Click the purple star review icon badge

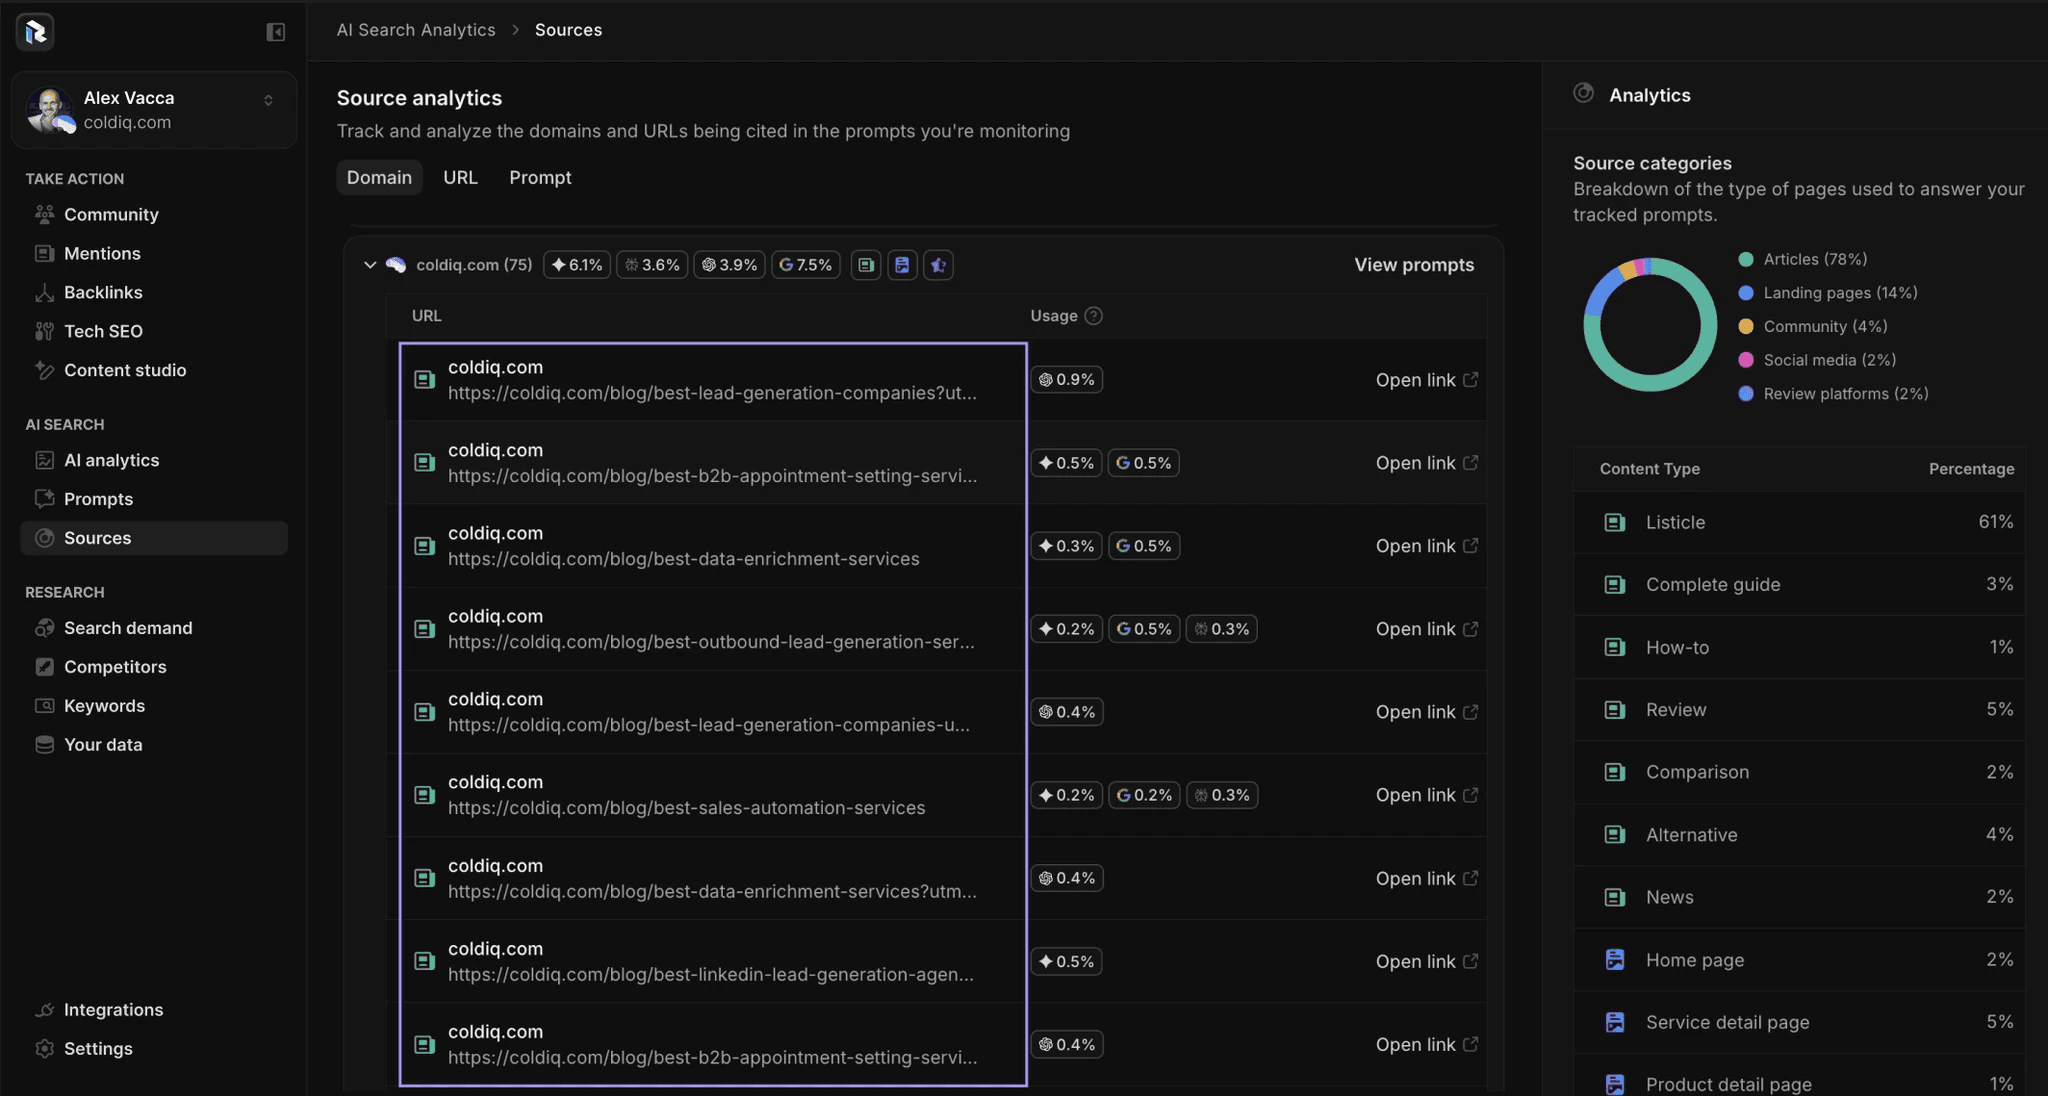938,265
